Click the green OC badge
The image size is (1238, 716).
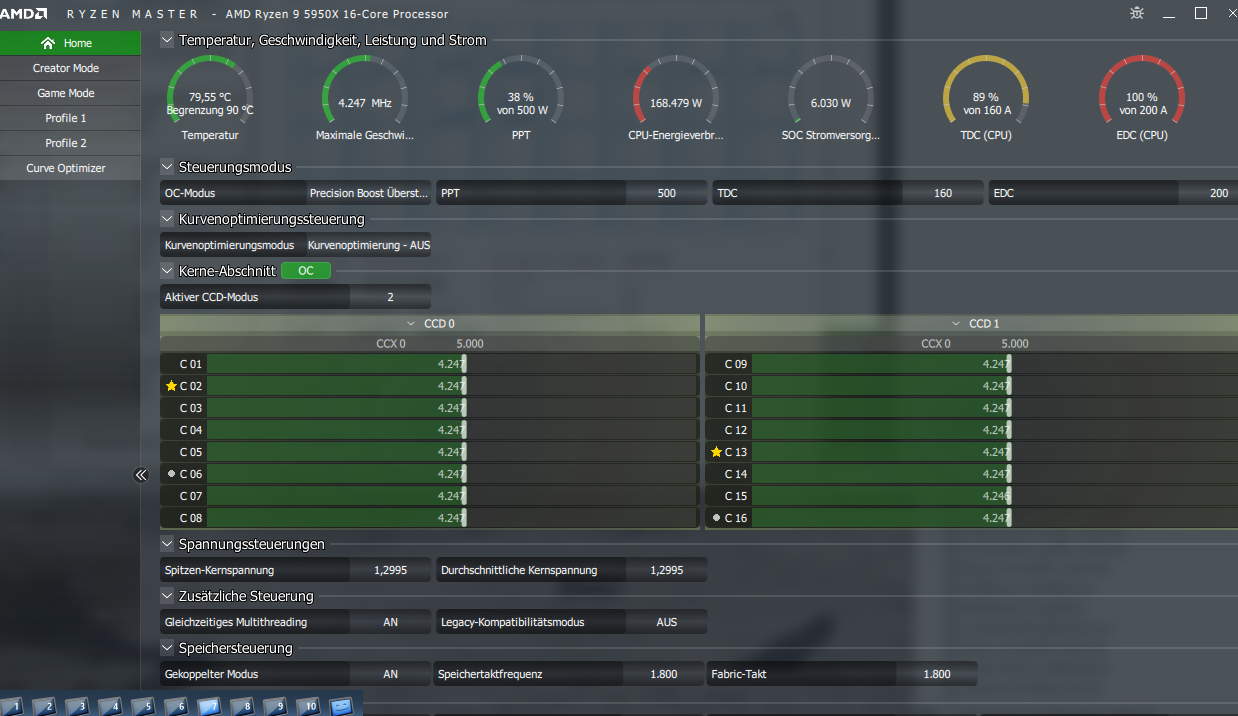306,271
